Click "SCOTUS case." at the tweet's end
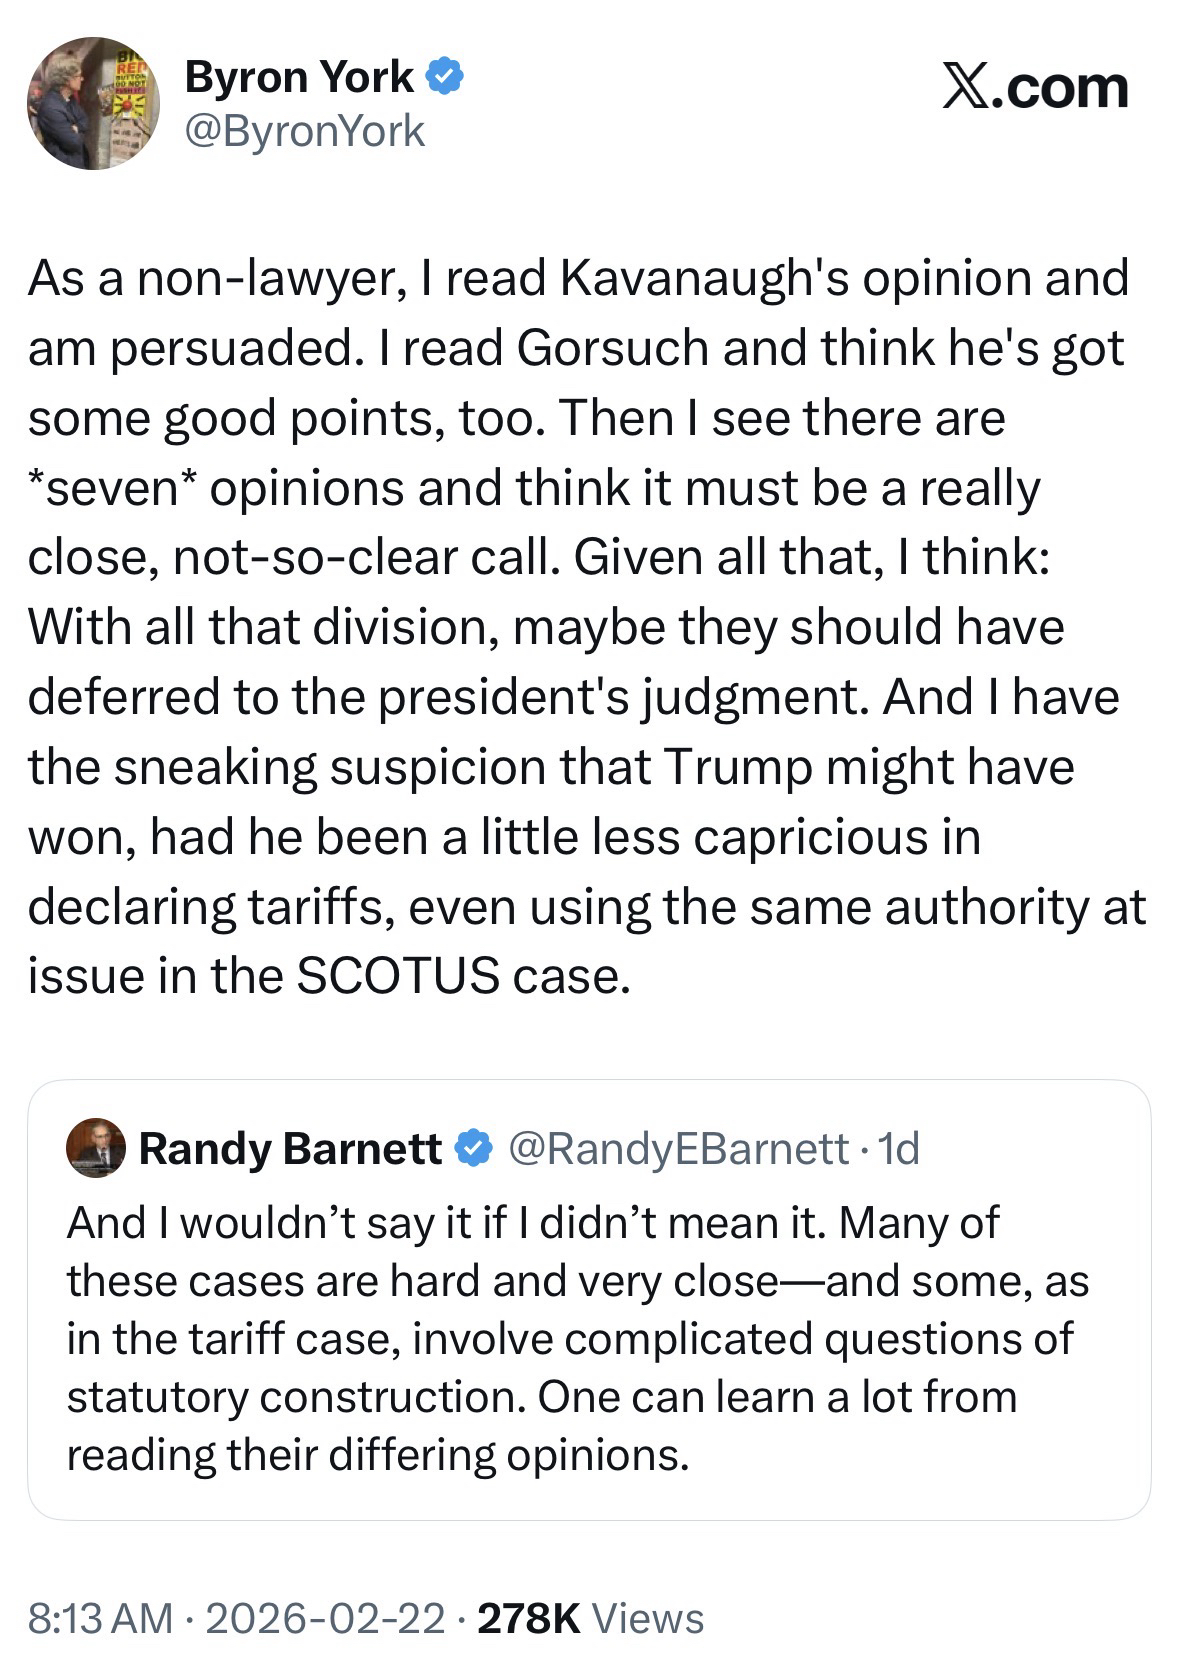 tap(465, 976)
